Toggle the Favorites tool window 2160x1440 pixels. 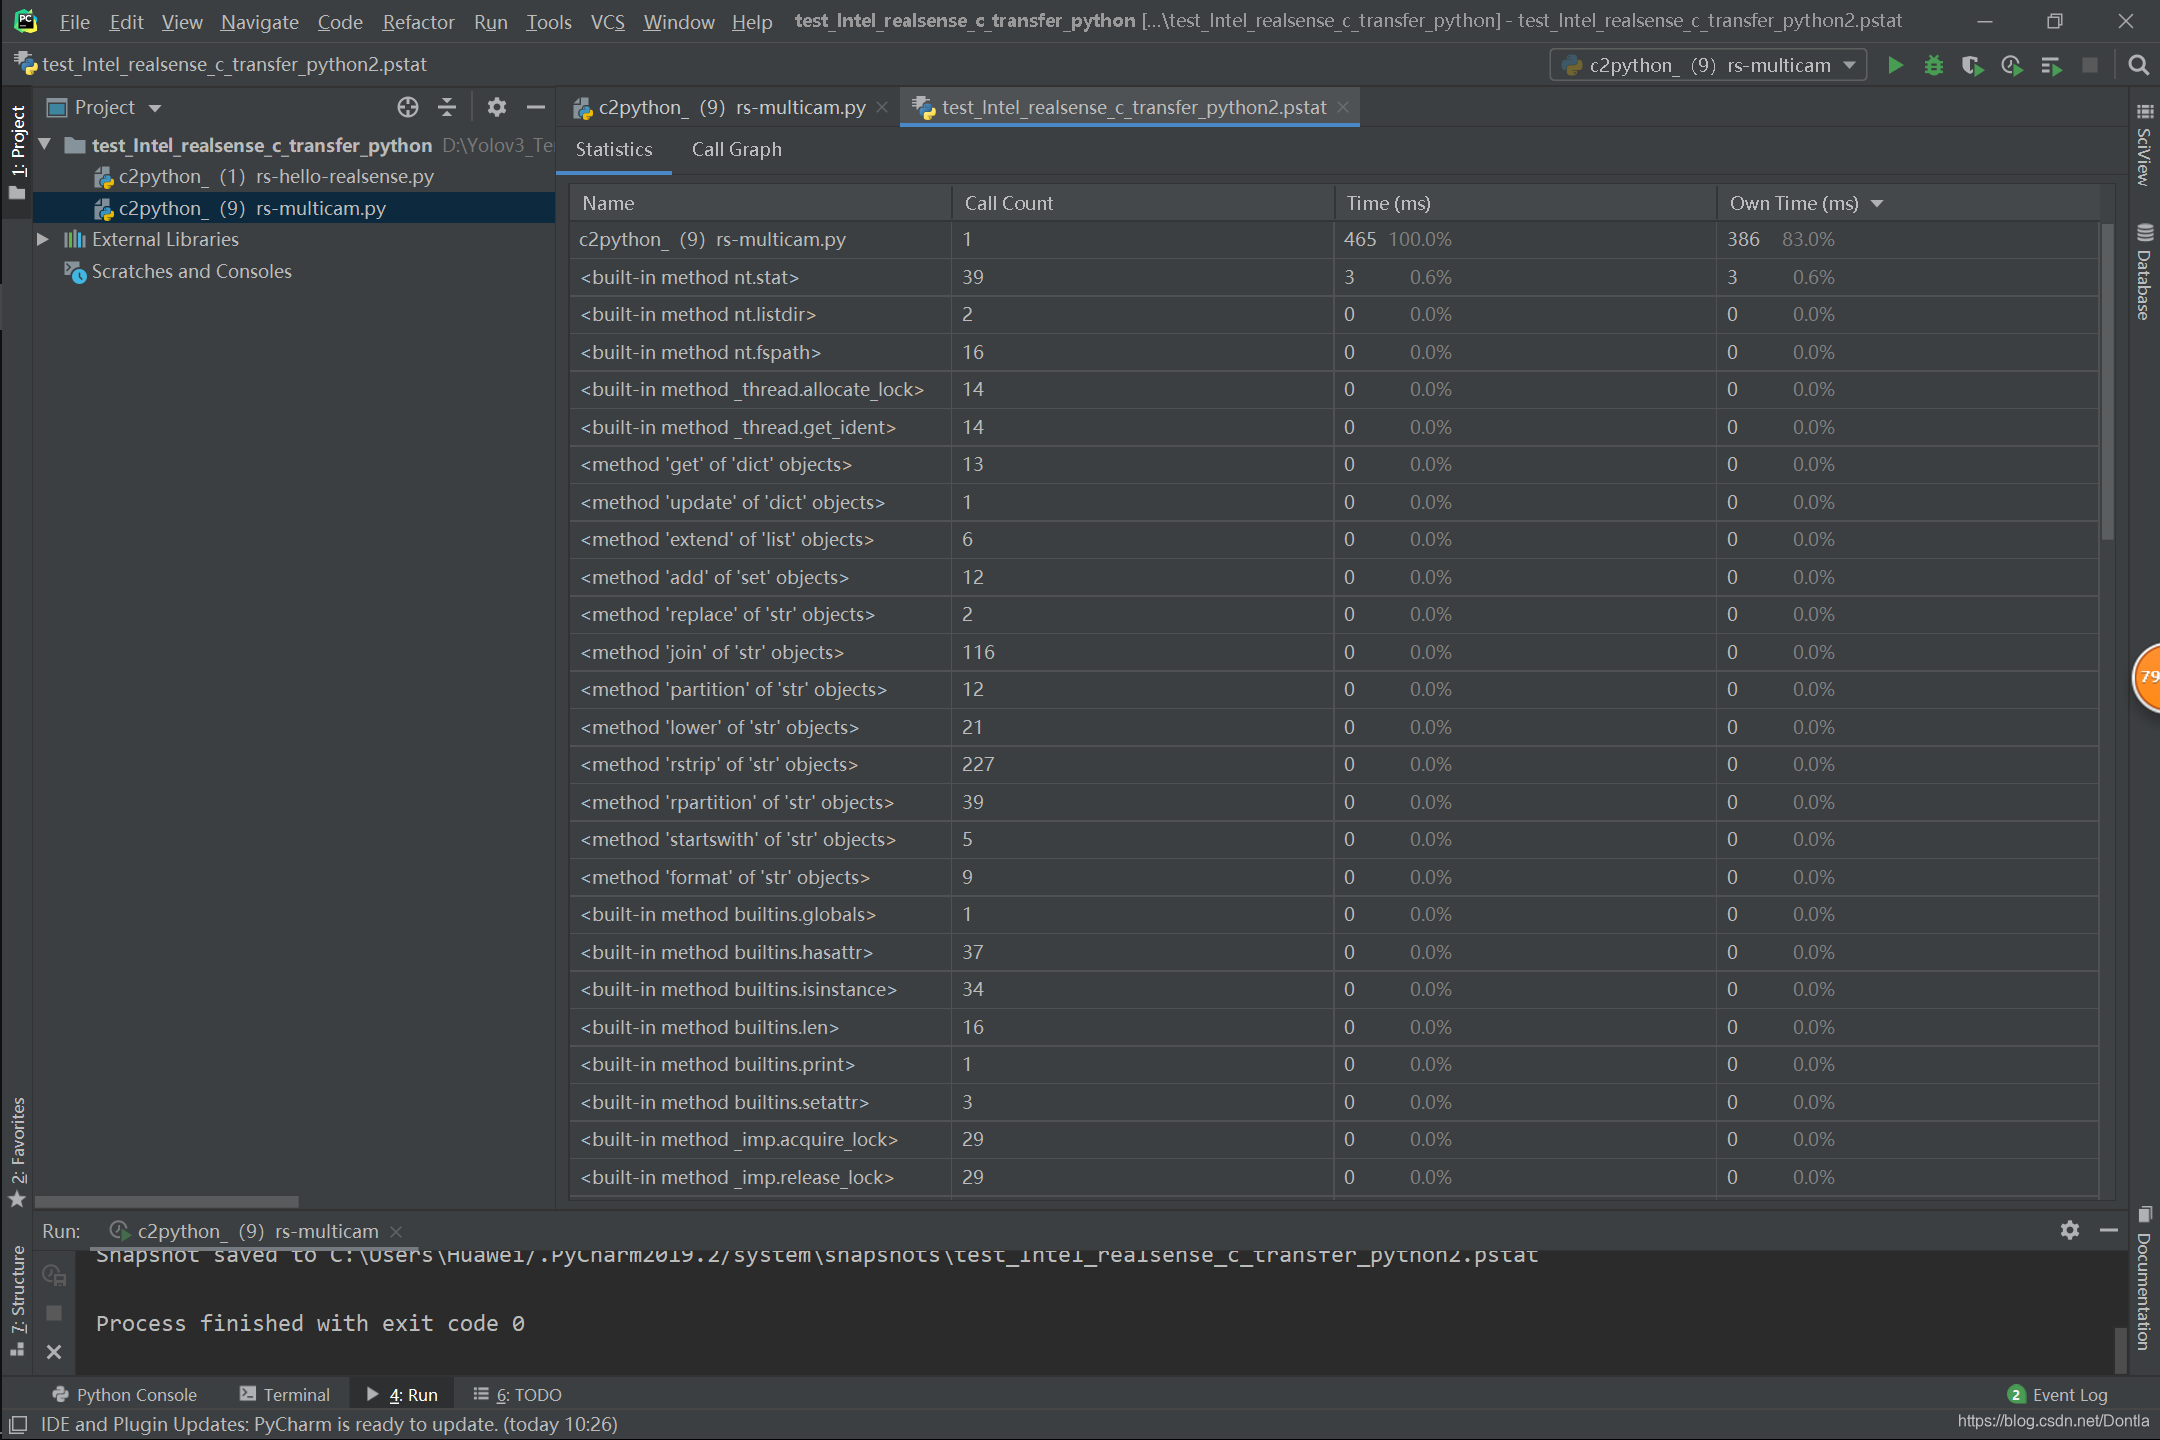click(x=17, y=1150)
